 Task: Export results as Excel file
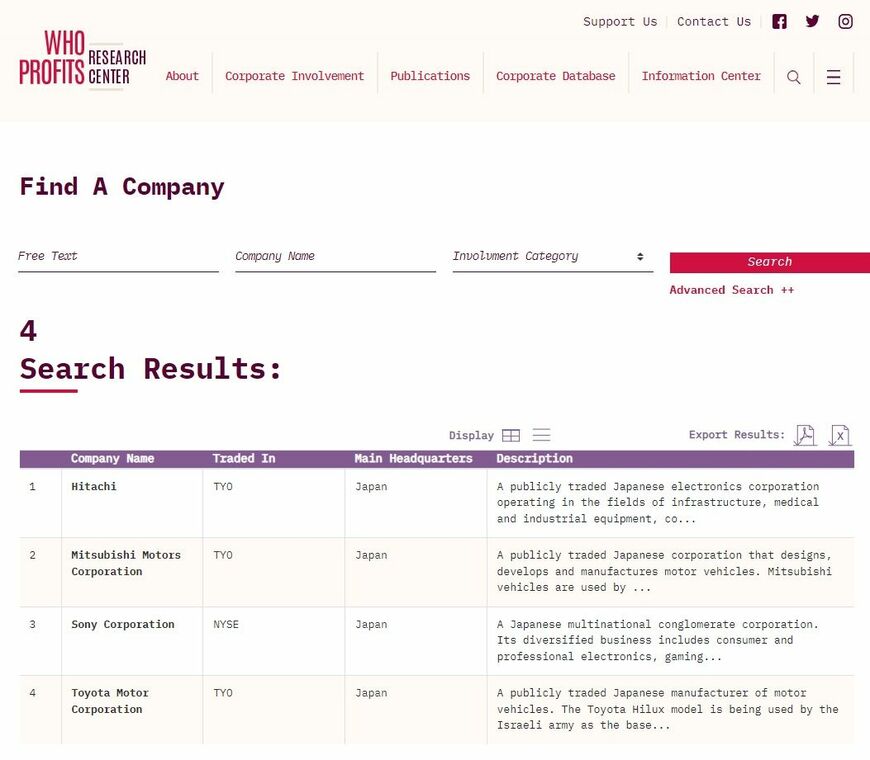840,435
